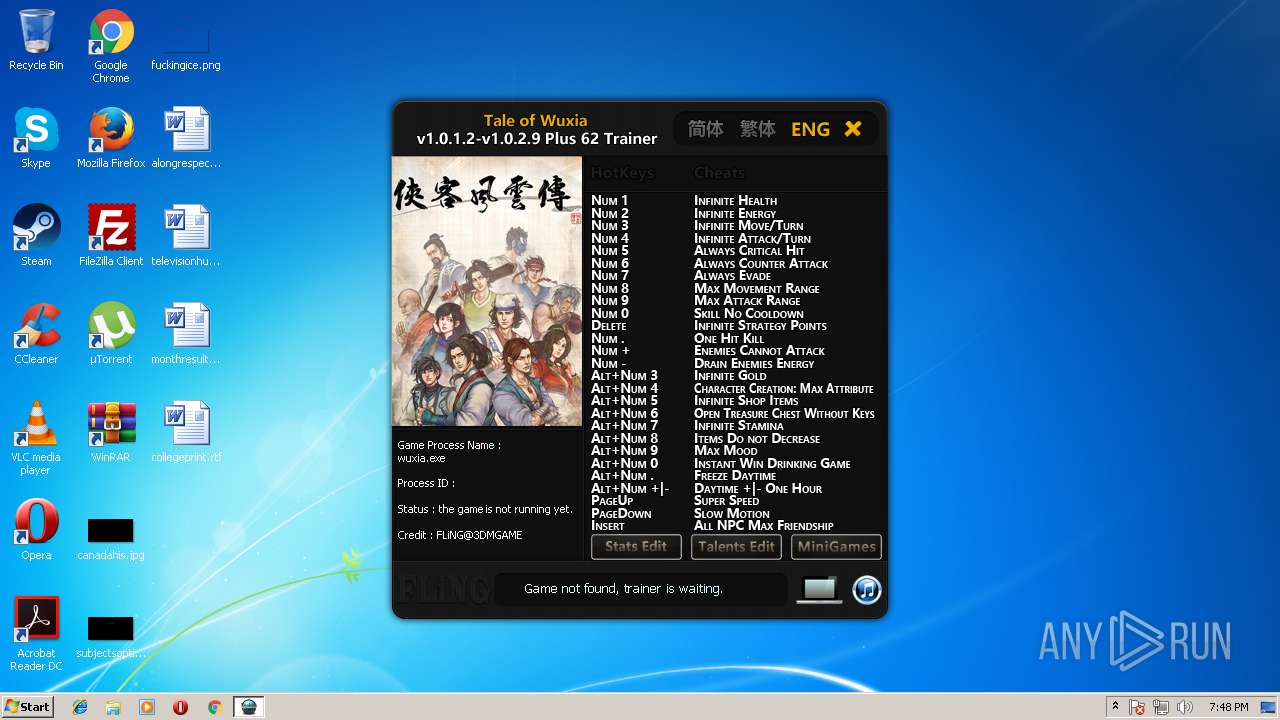Click the Infinite Shop Items cheat
This screenshot has width=1280, height=720.
746,401
